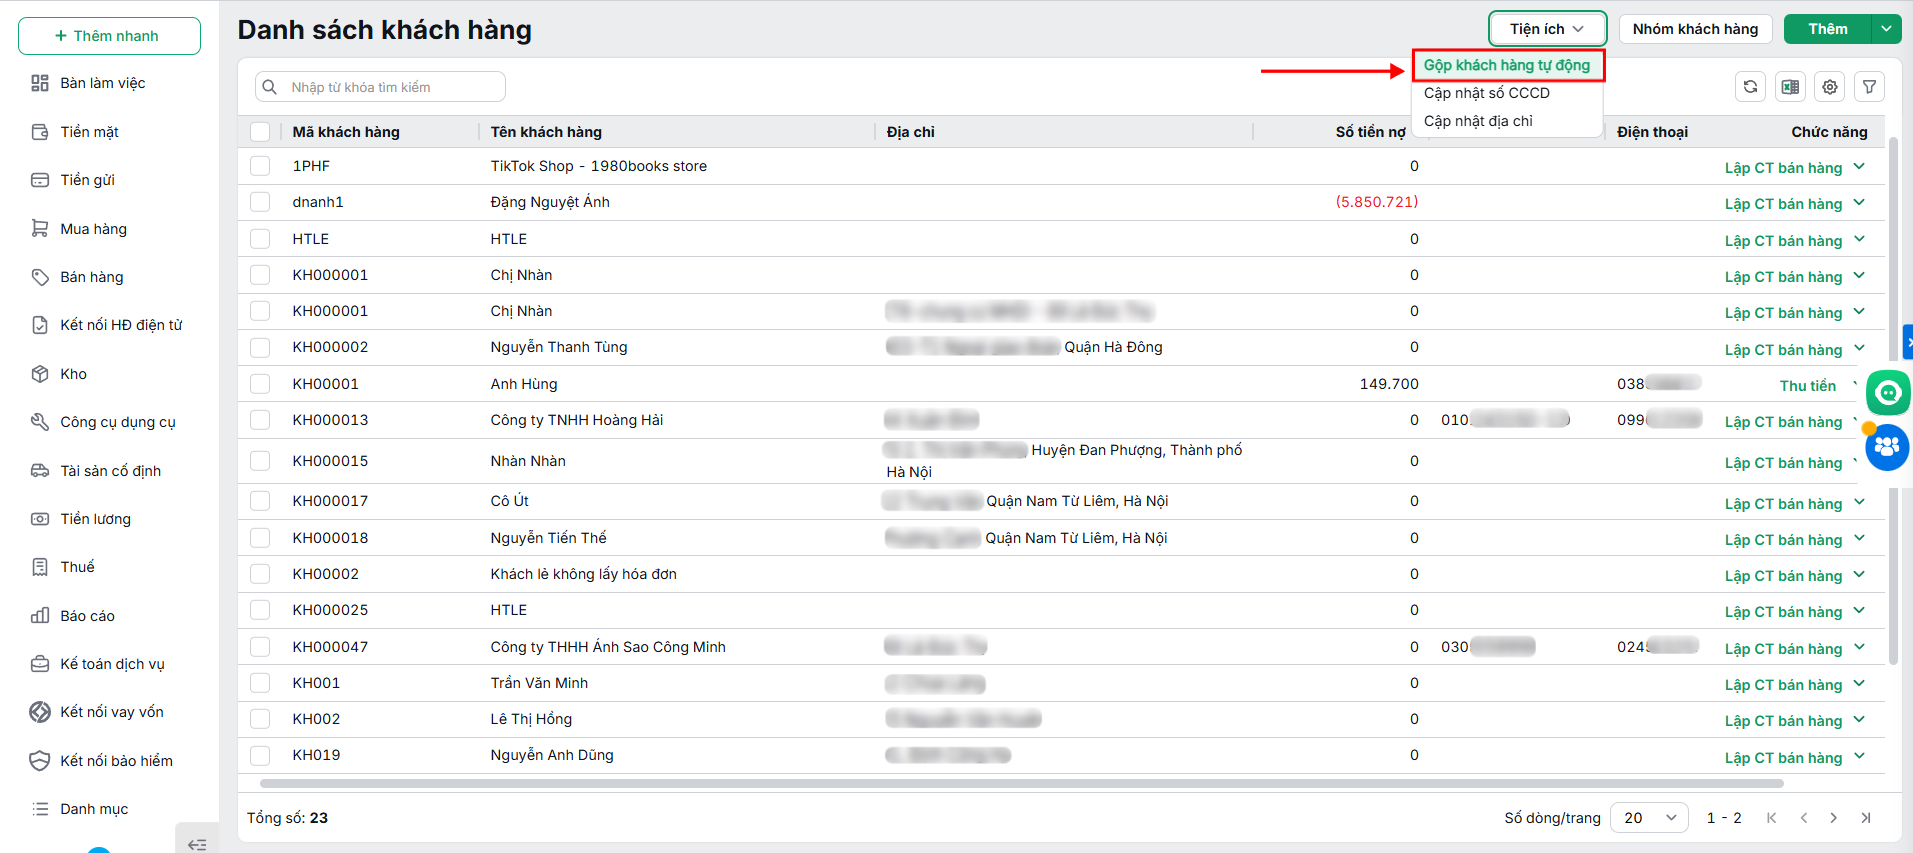Open the arrow beside Thêm button
Viewport: 1913px width, 853px height.
tap(1886, 29)
